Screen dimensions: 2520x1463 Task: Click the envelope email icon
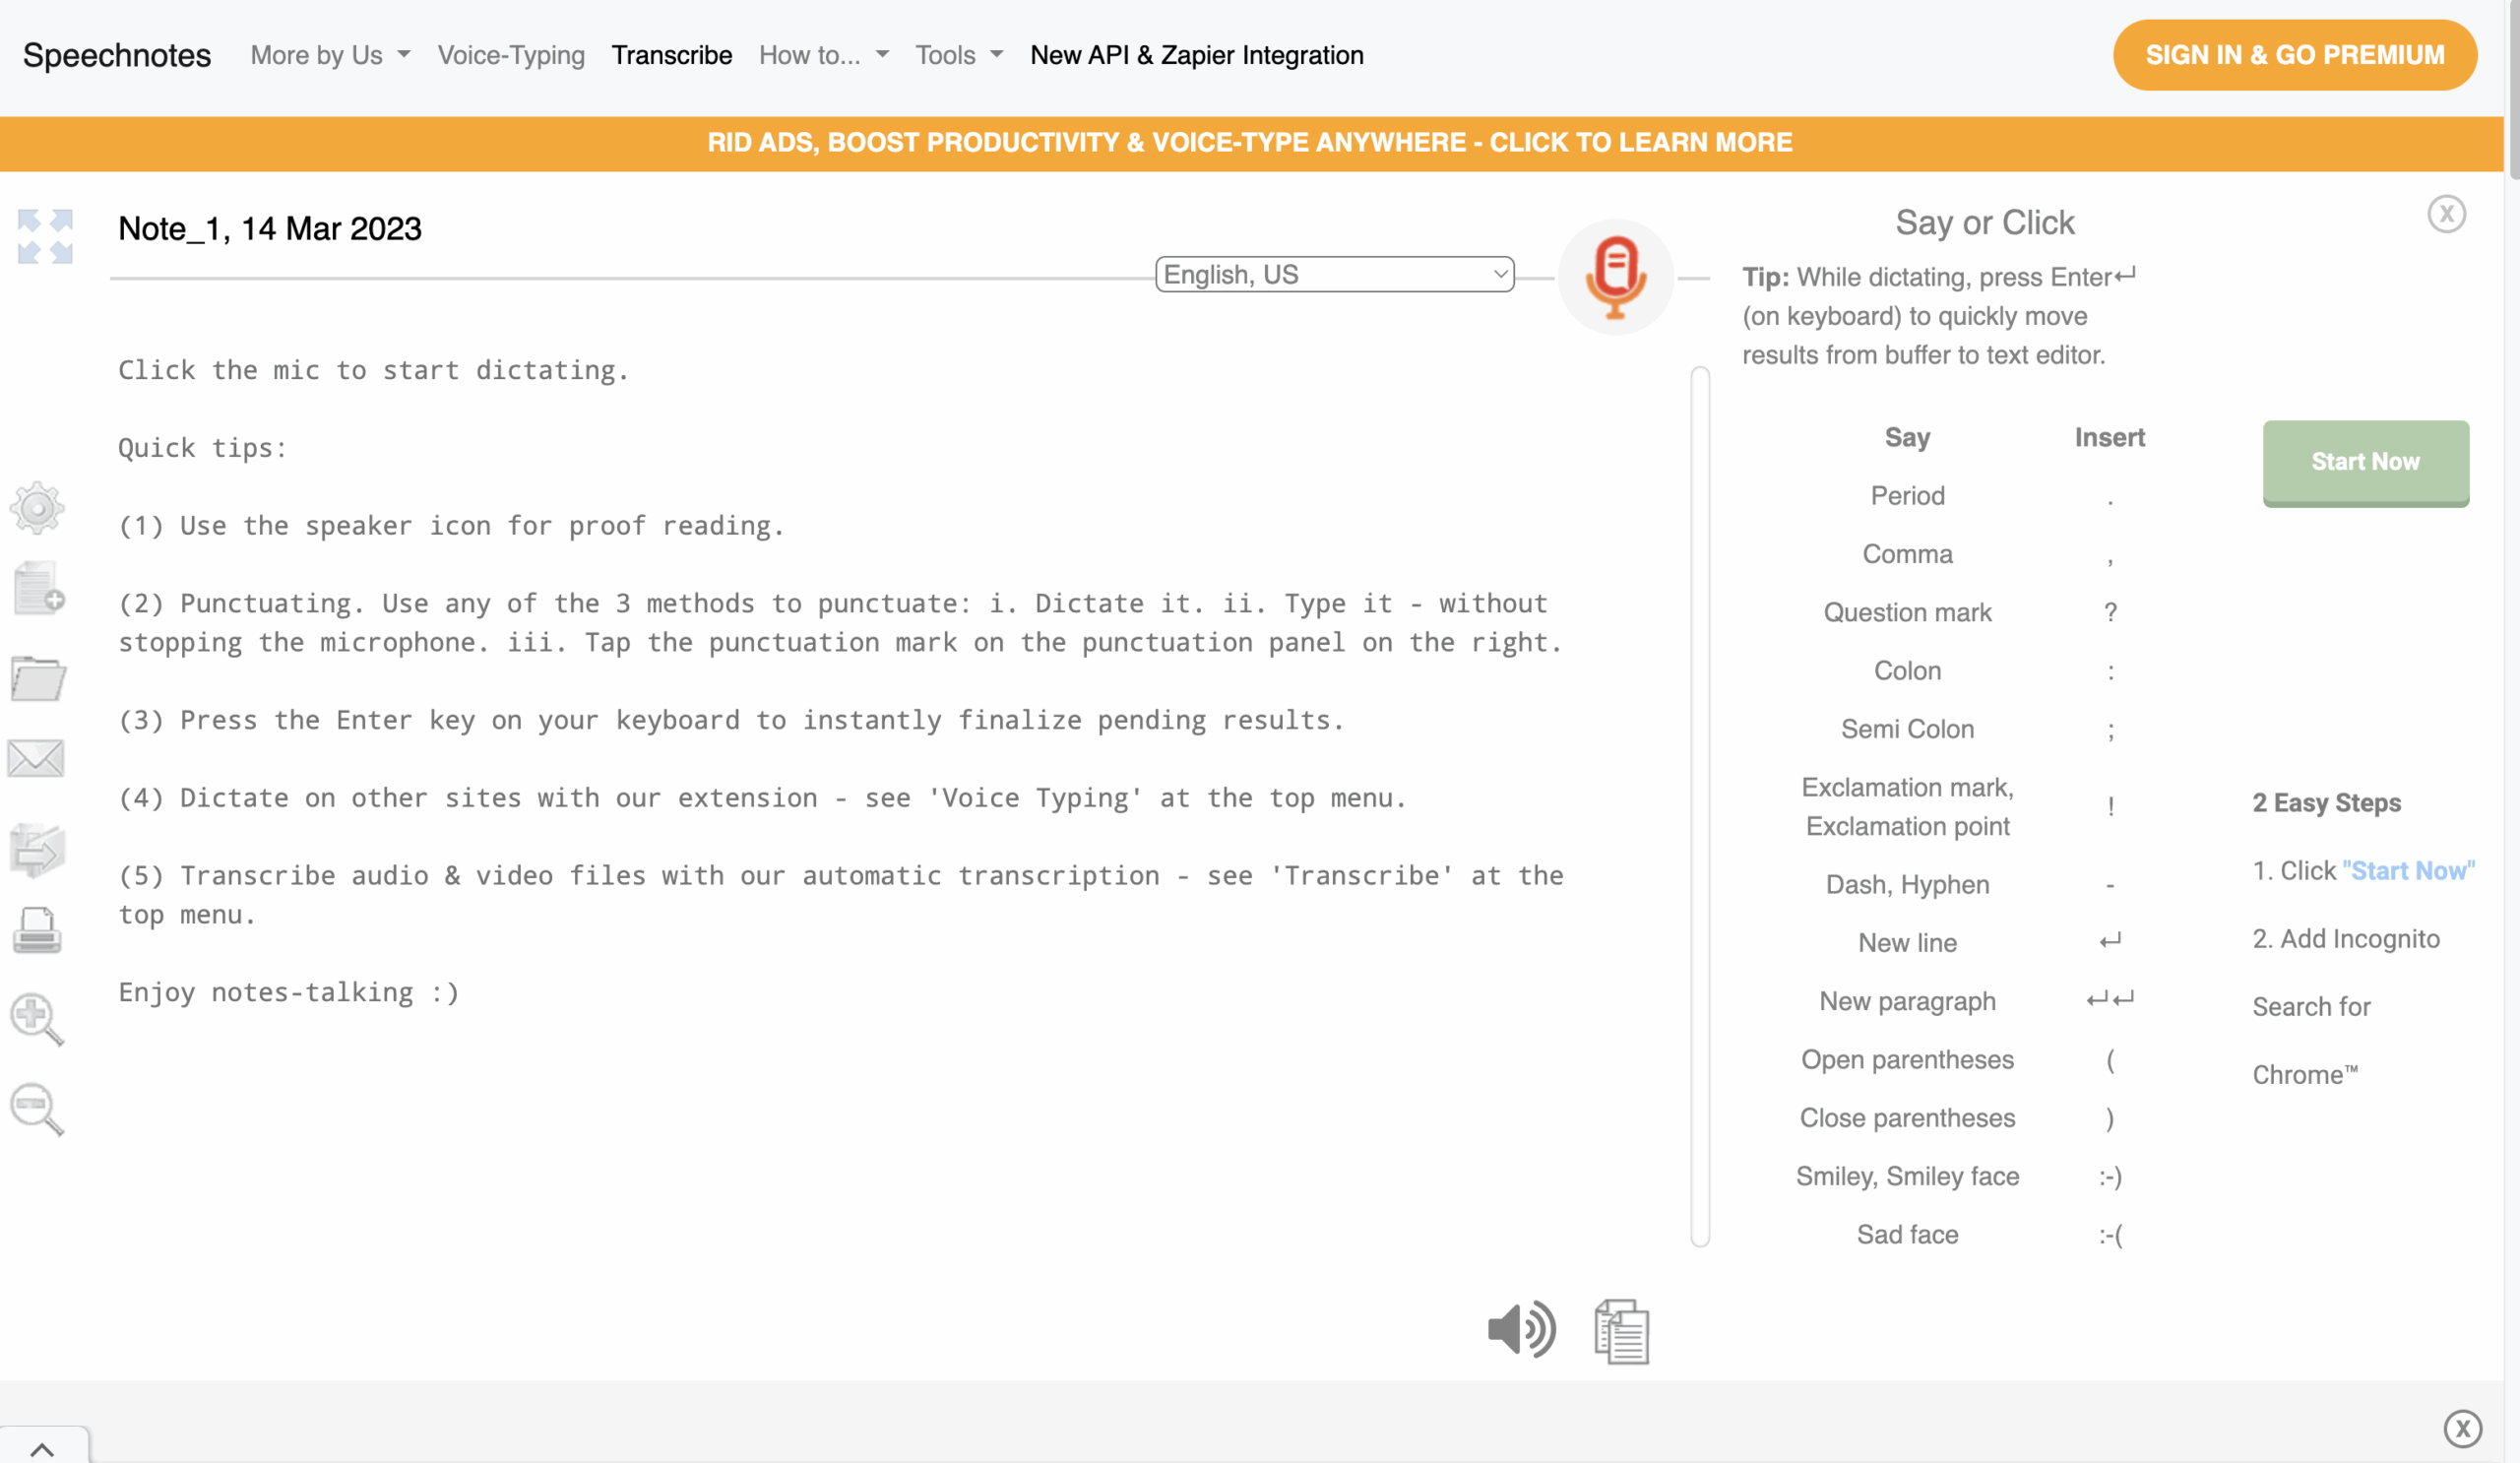36,758
